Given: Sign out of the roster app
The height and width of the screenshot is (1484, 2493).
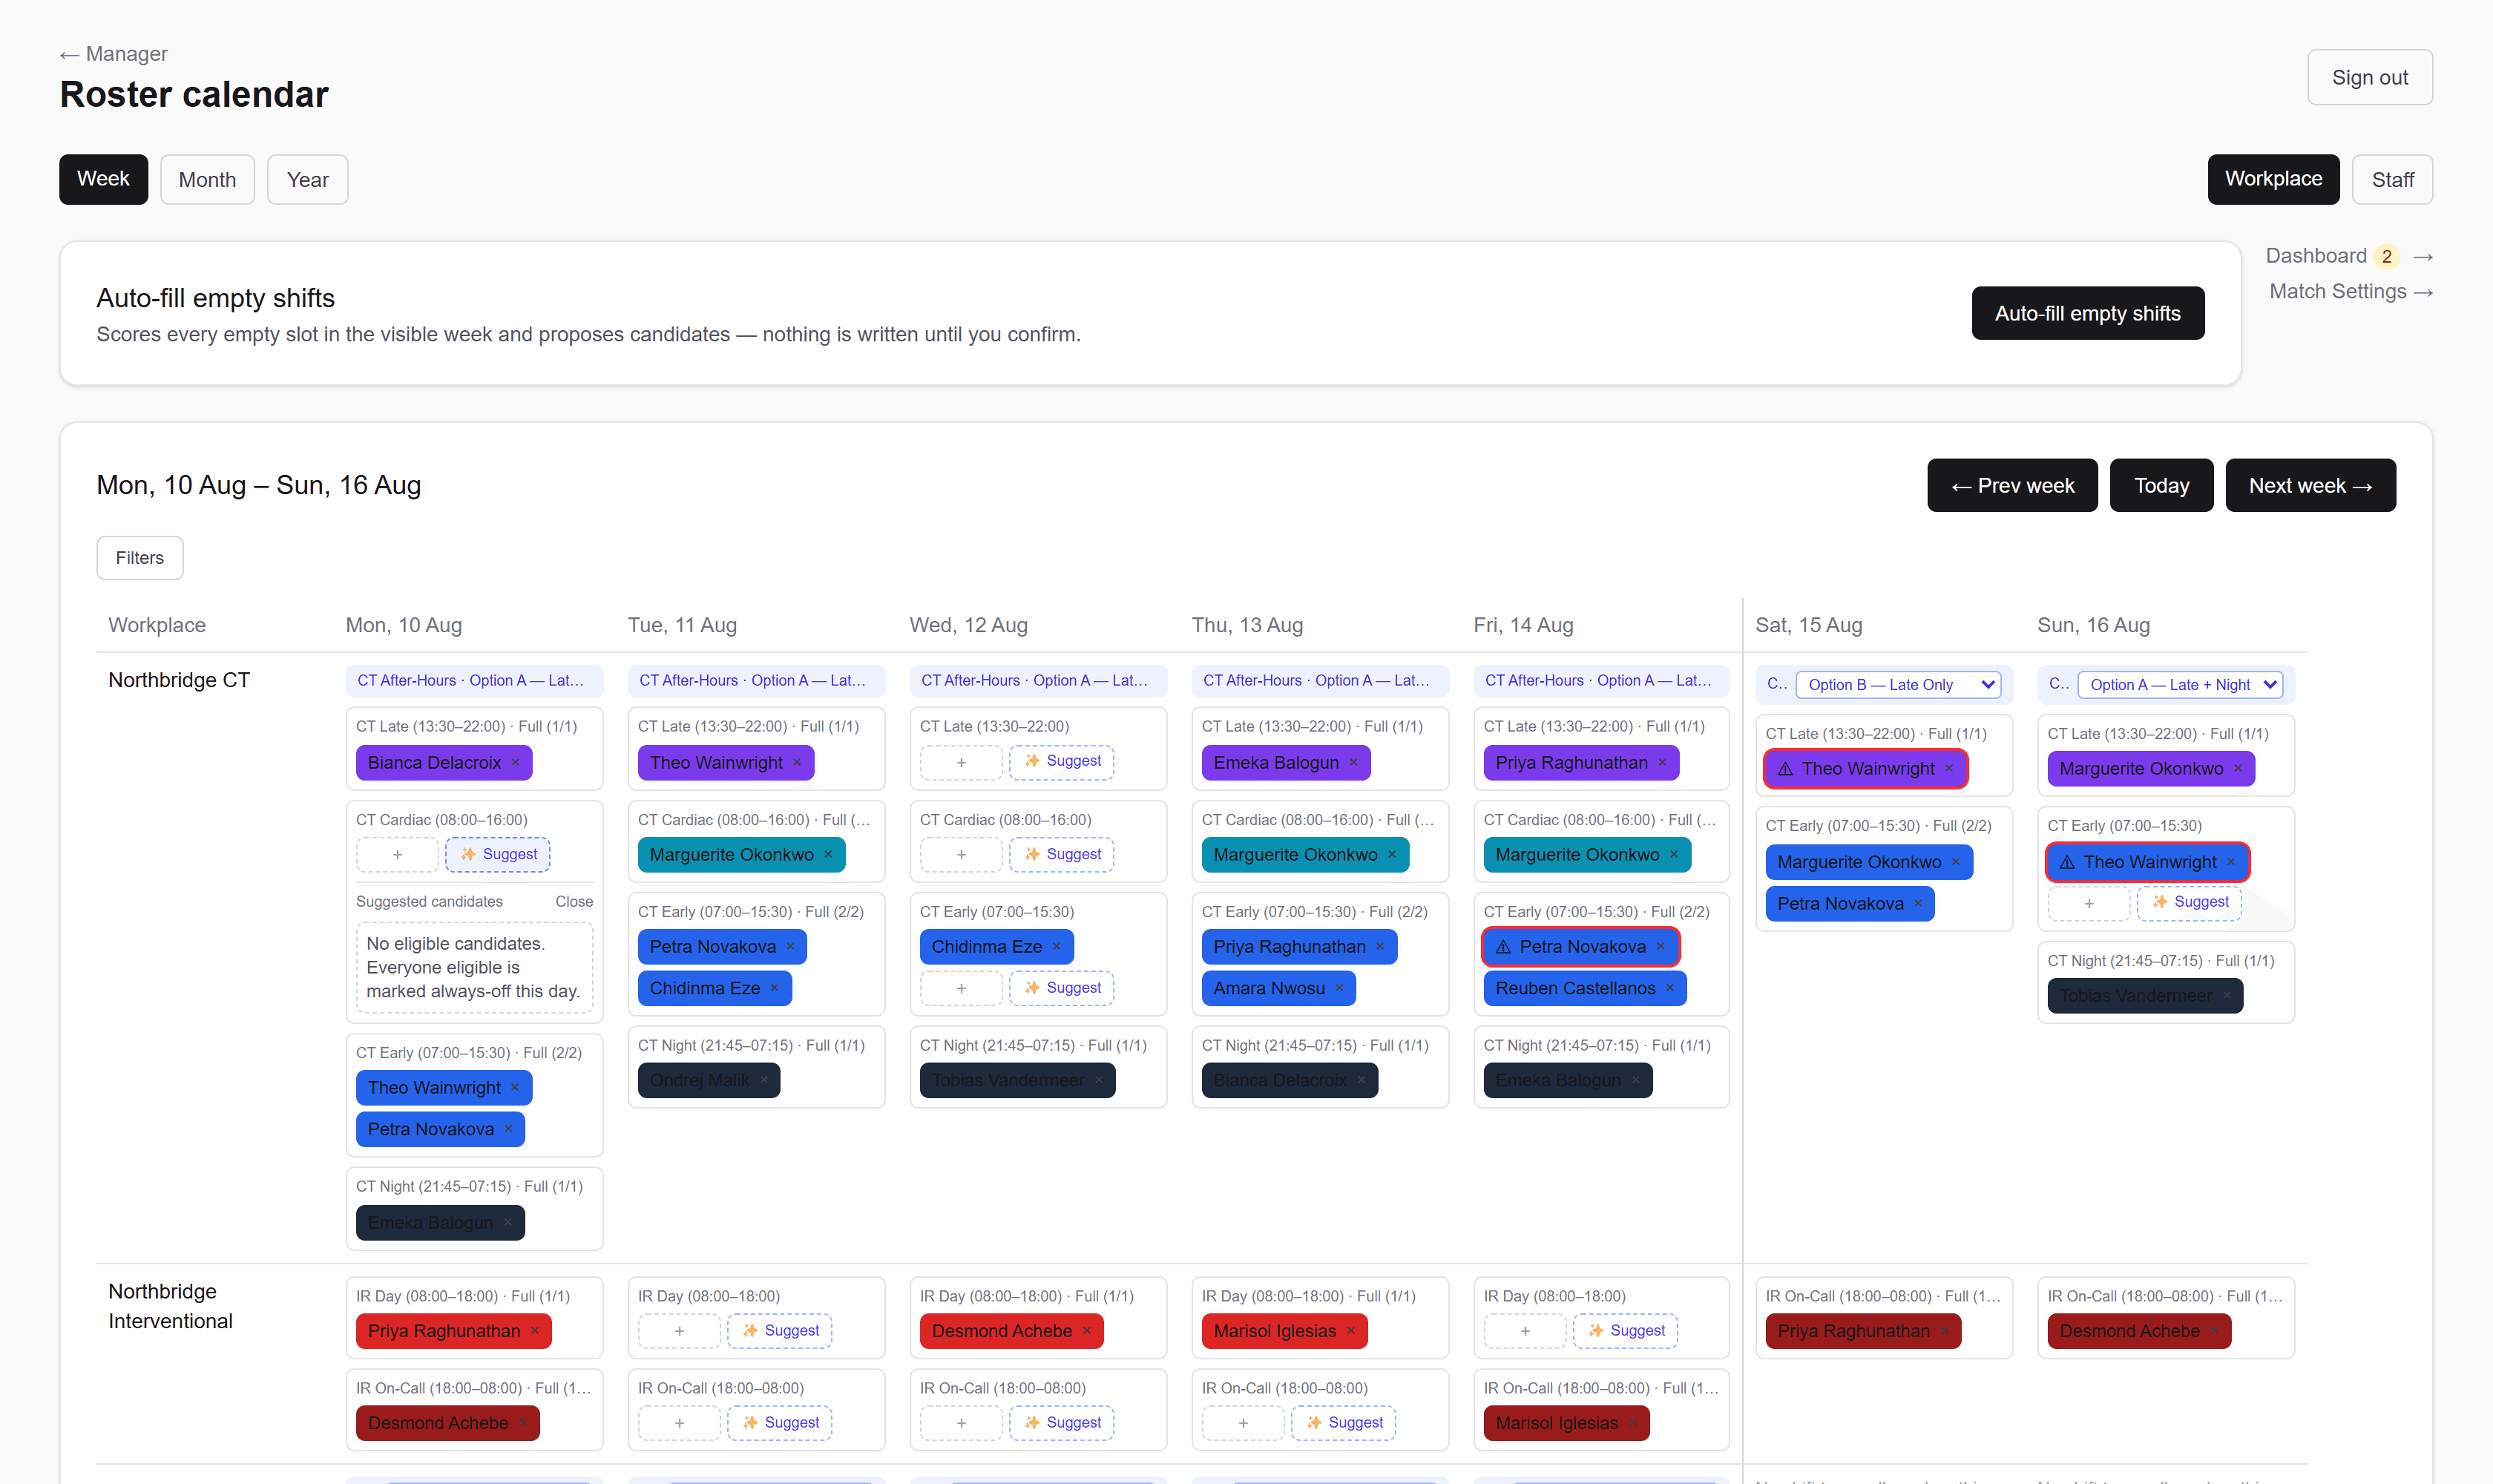Looking at the screenshot, I should (x=2370, y=77).
